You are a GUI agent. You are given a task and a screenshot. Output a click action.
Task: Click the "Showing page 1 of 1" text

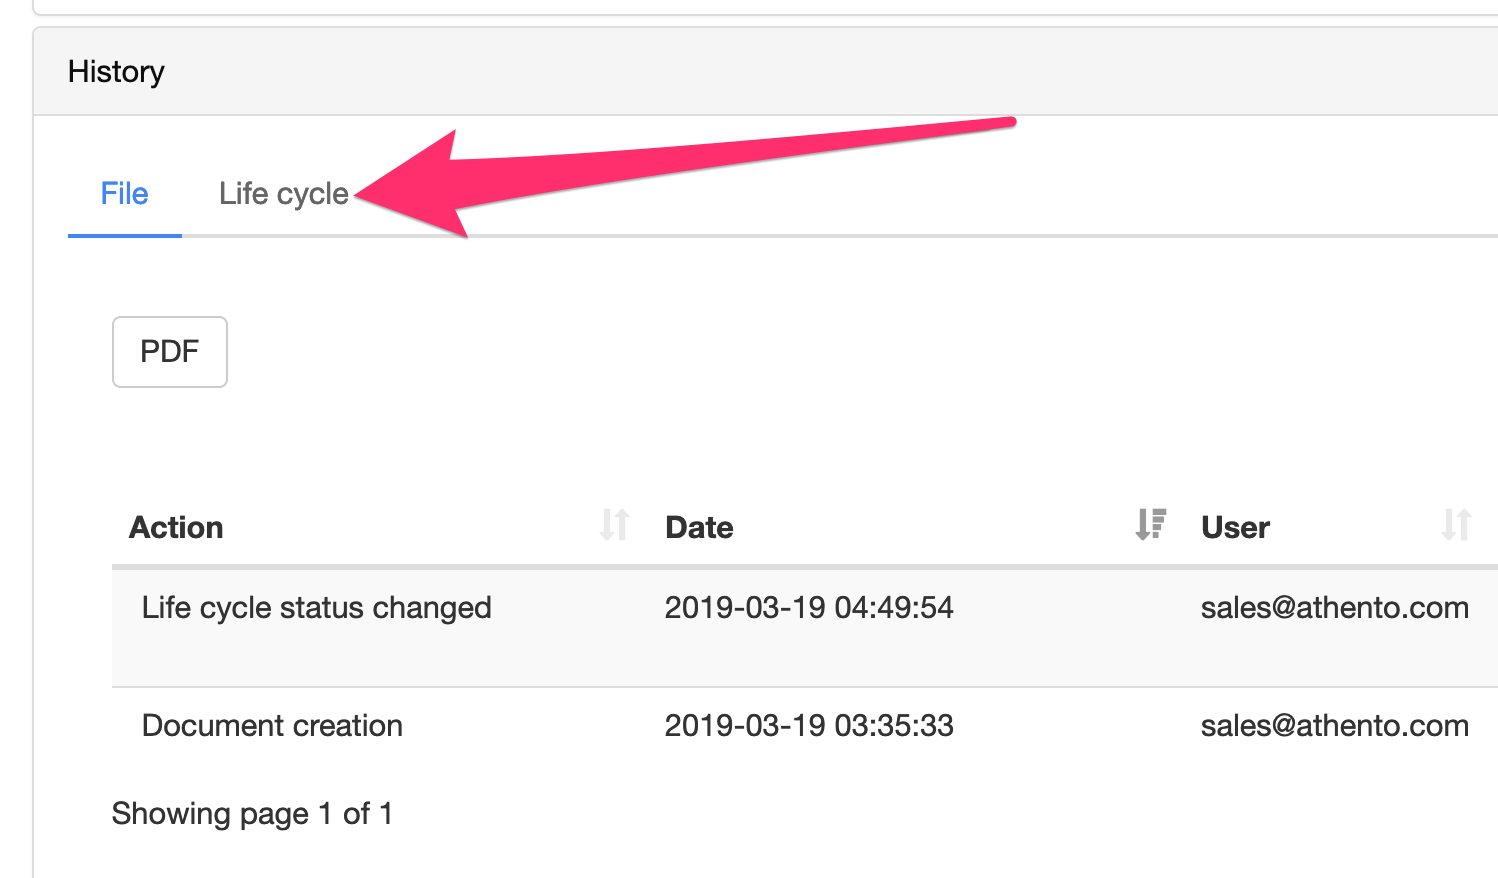click(x=252, y=814)
